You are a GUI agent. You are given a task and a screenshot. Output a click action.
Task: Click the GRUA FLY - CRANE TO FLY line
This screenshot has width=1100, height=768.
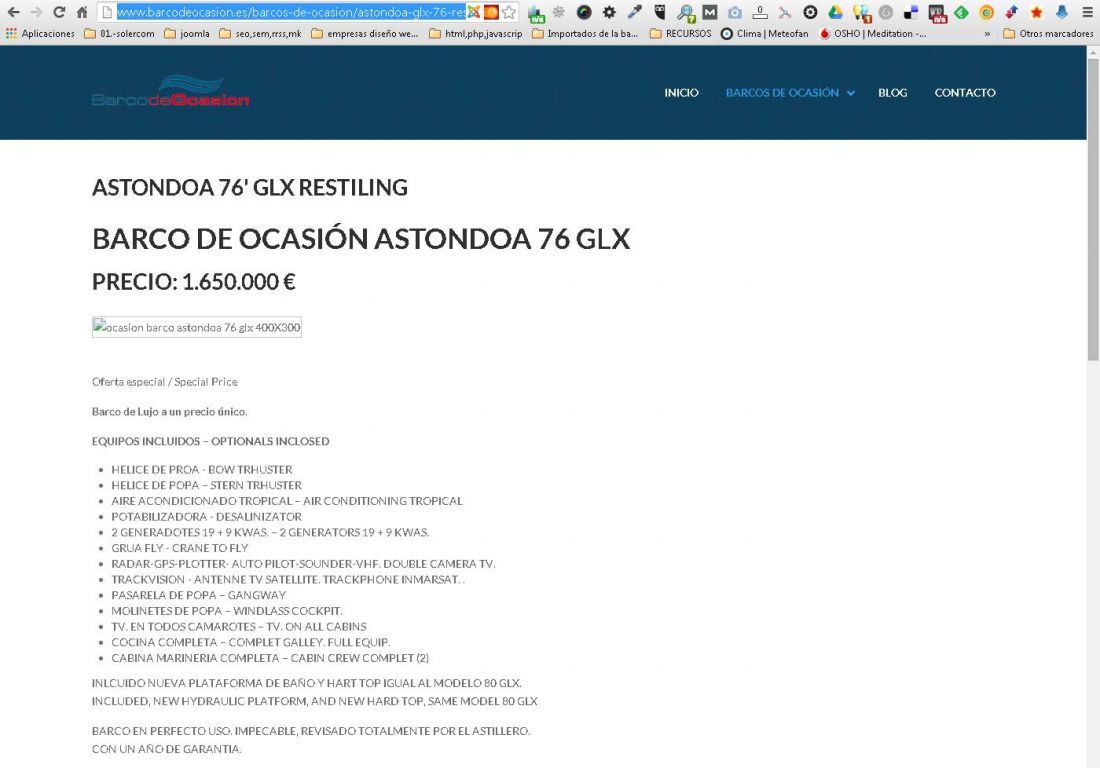(x=180, y=548)
